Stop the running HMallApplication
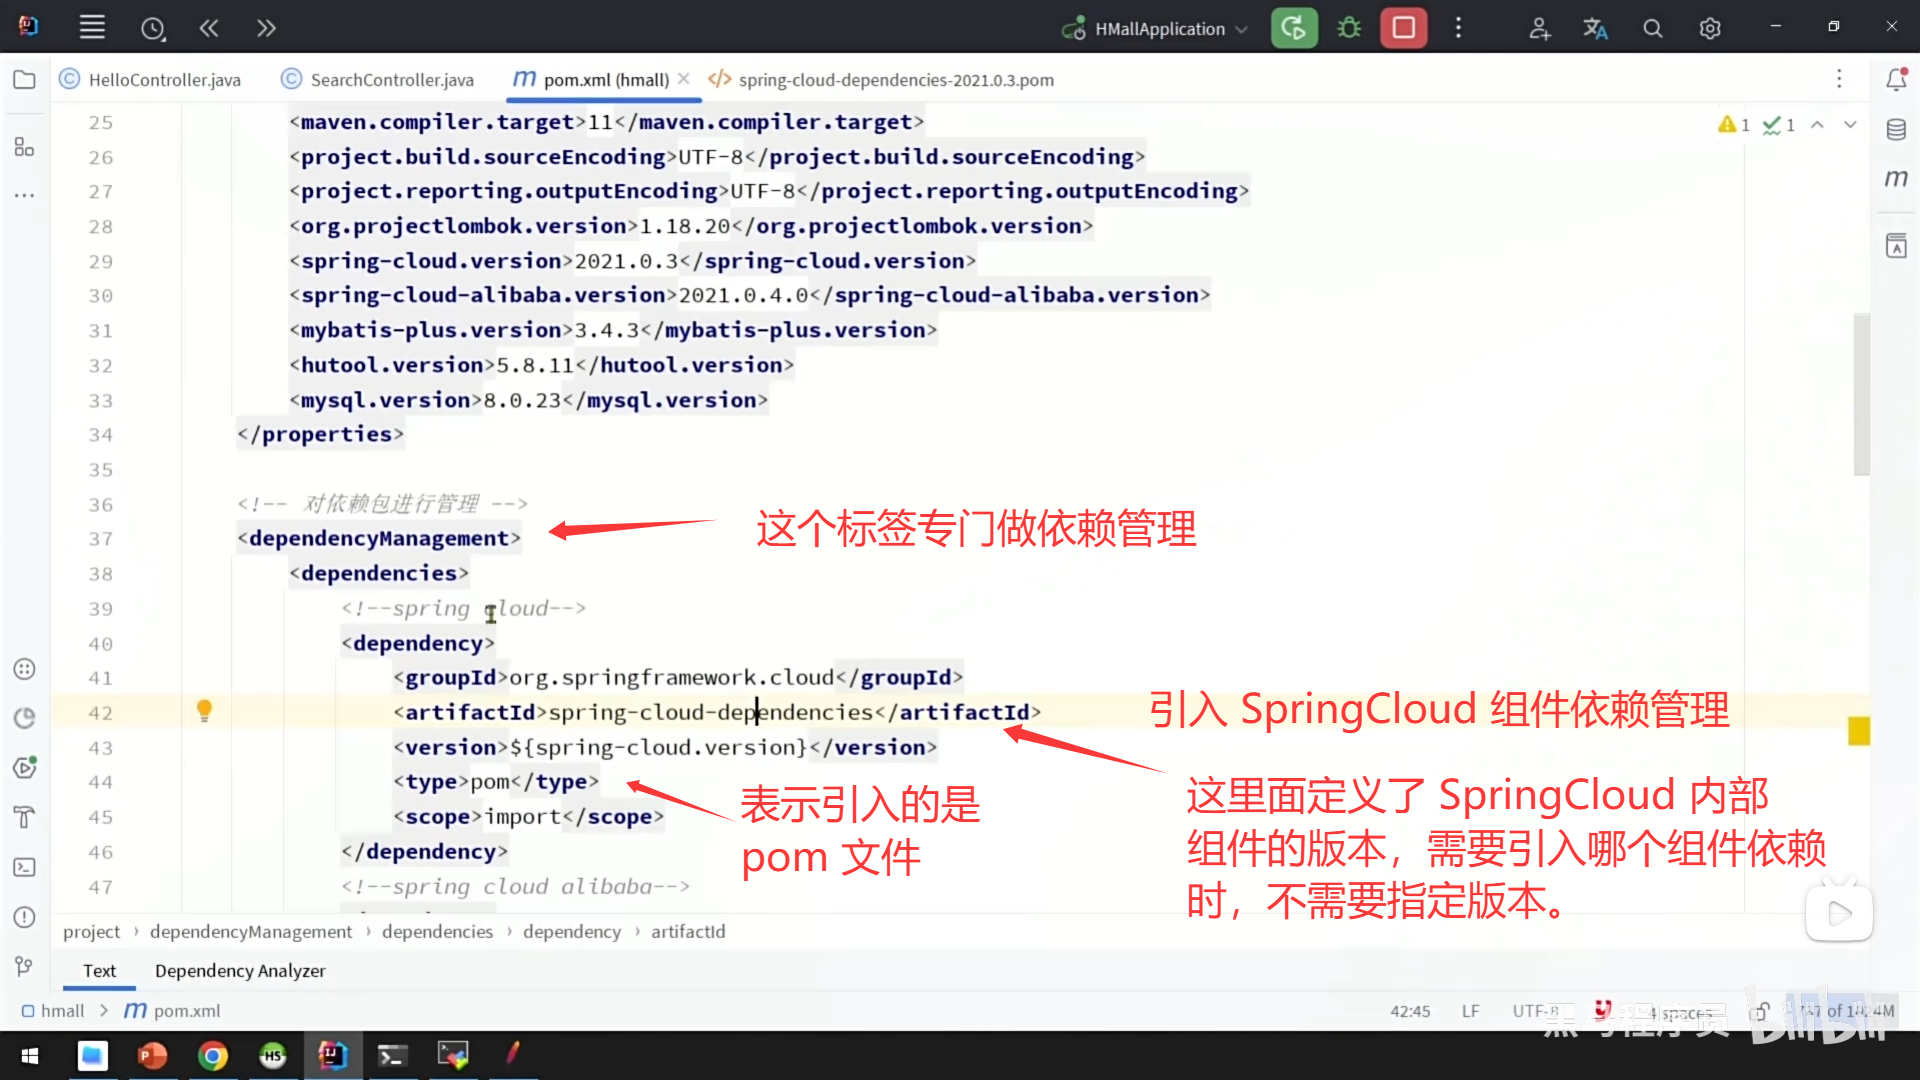The height and width of the screenshot is (1080, 1920). [1403, 28]
